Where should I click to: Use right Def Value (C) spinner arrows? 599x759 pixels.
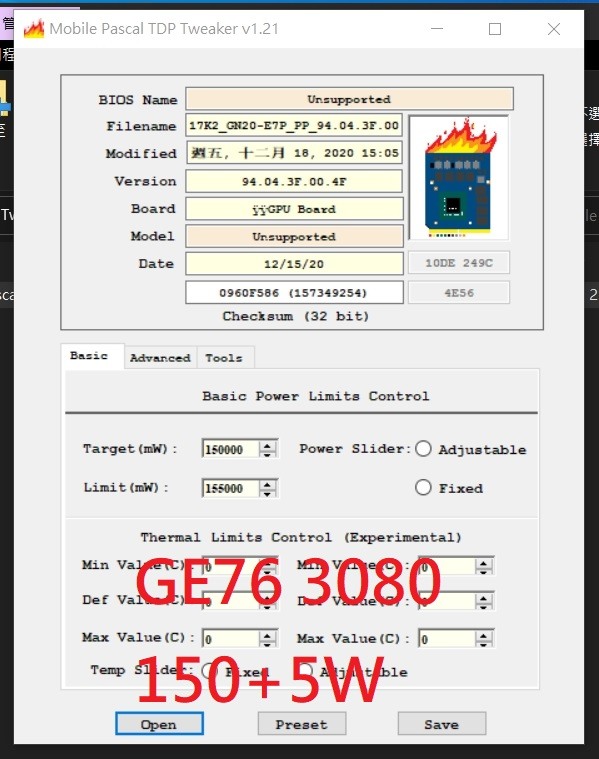(x=484, y=602)
